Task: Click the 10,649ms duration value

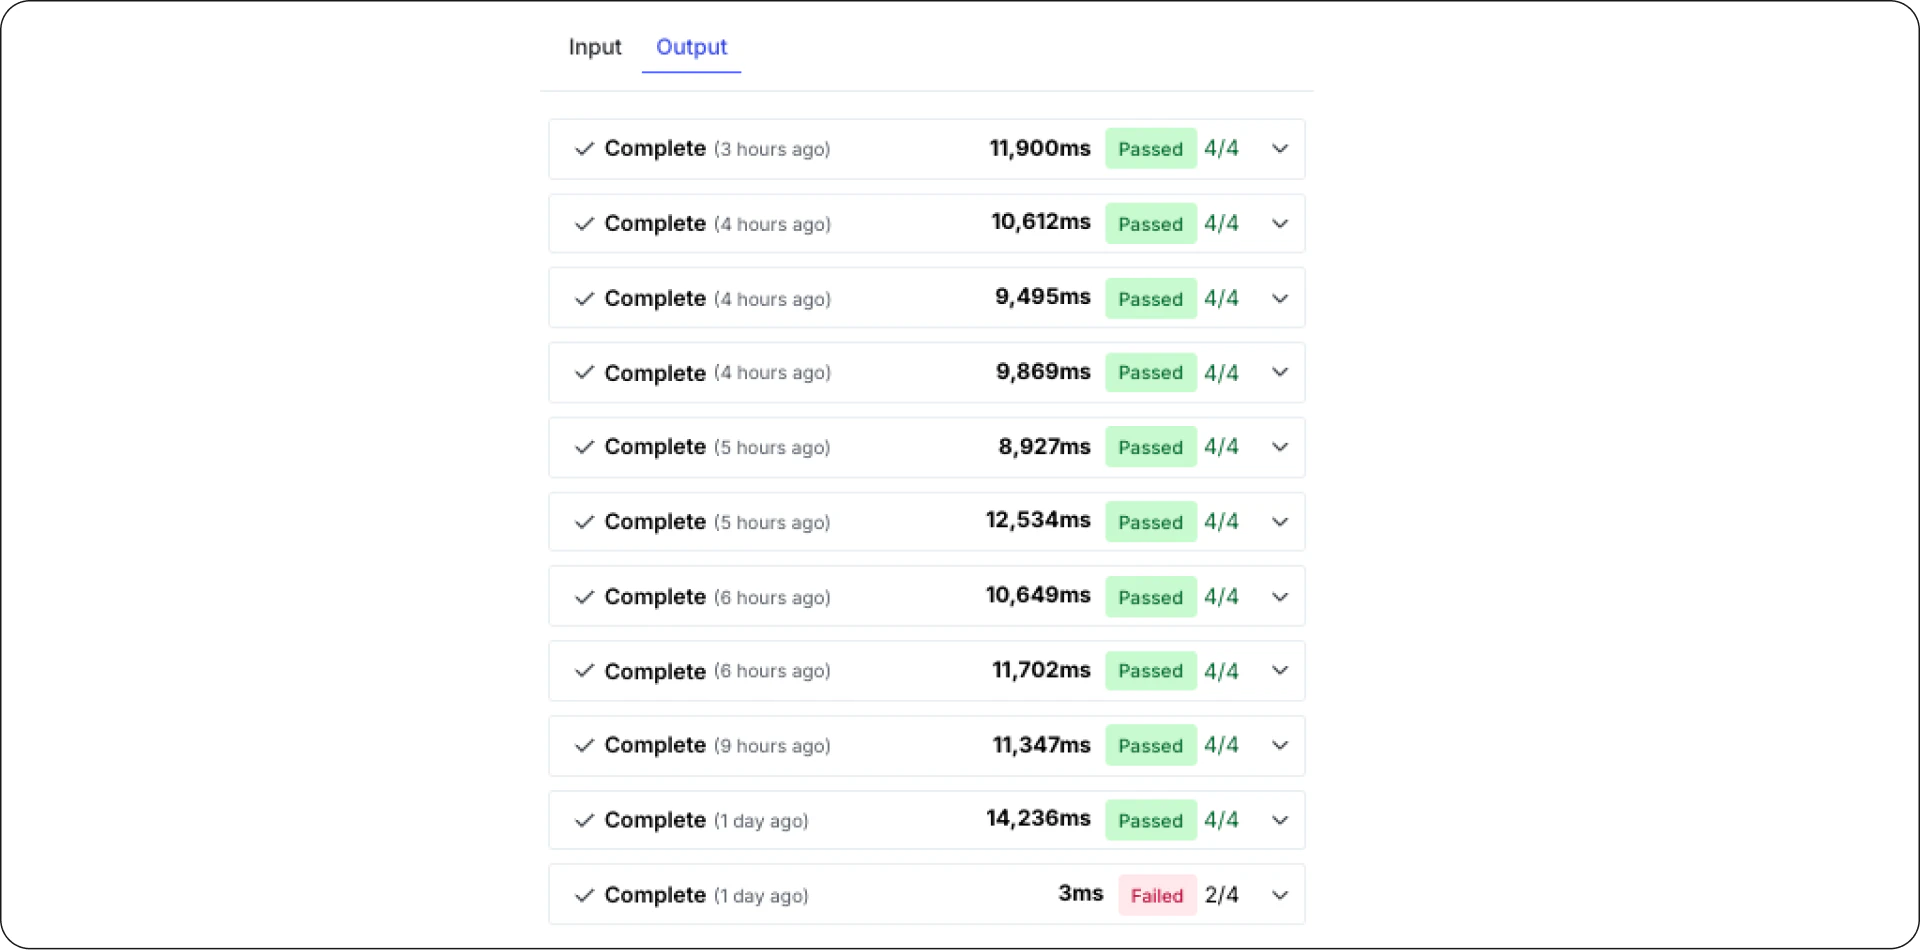Action: pos(1038,596)
